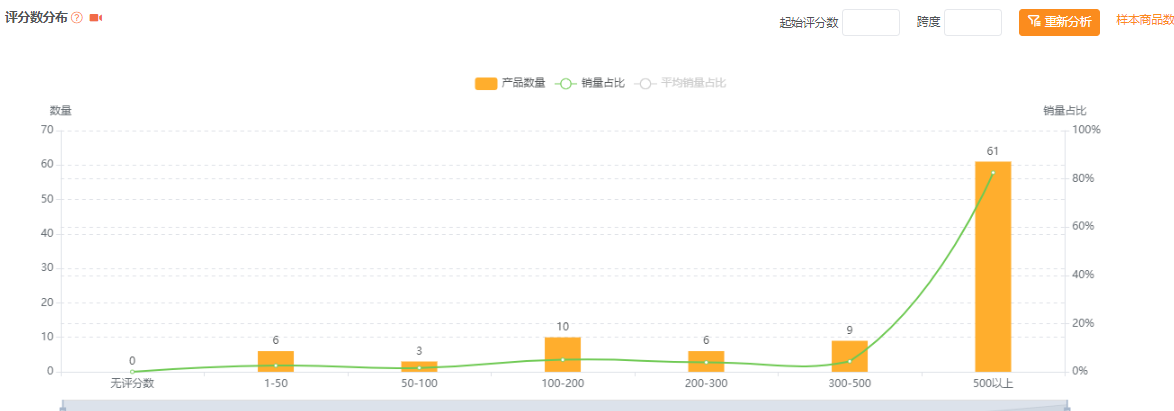Open the 样本商品数 link
The width and height of the screenshot is (1174, 411).
tap(1144, 20)
